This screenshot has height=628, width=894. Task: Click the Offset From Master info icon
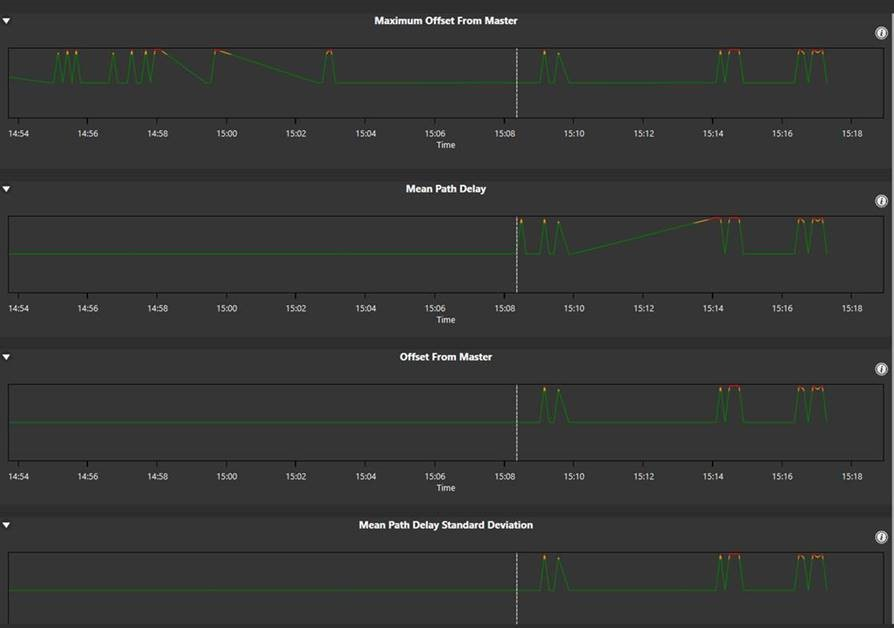[x=881, y=369]
